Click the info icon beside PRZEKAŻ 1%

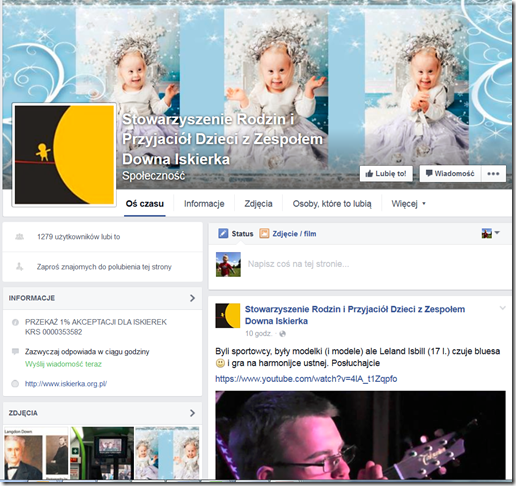pos(15,322)
